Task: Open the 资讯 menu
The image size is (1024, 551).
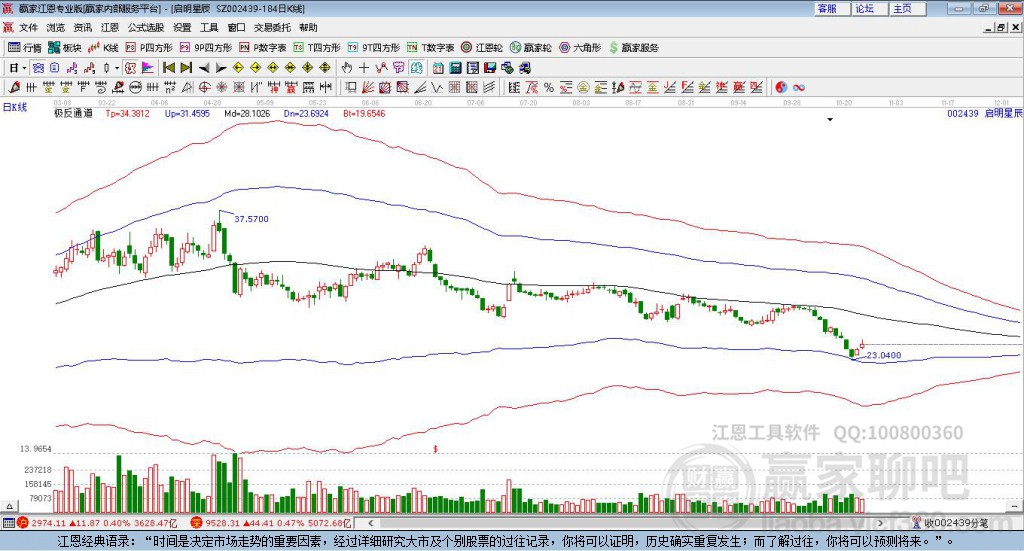Action: [x=82, y=27]
